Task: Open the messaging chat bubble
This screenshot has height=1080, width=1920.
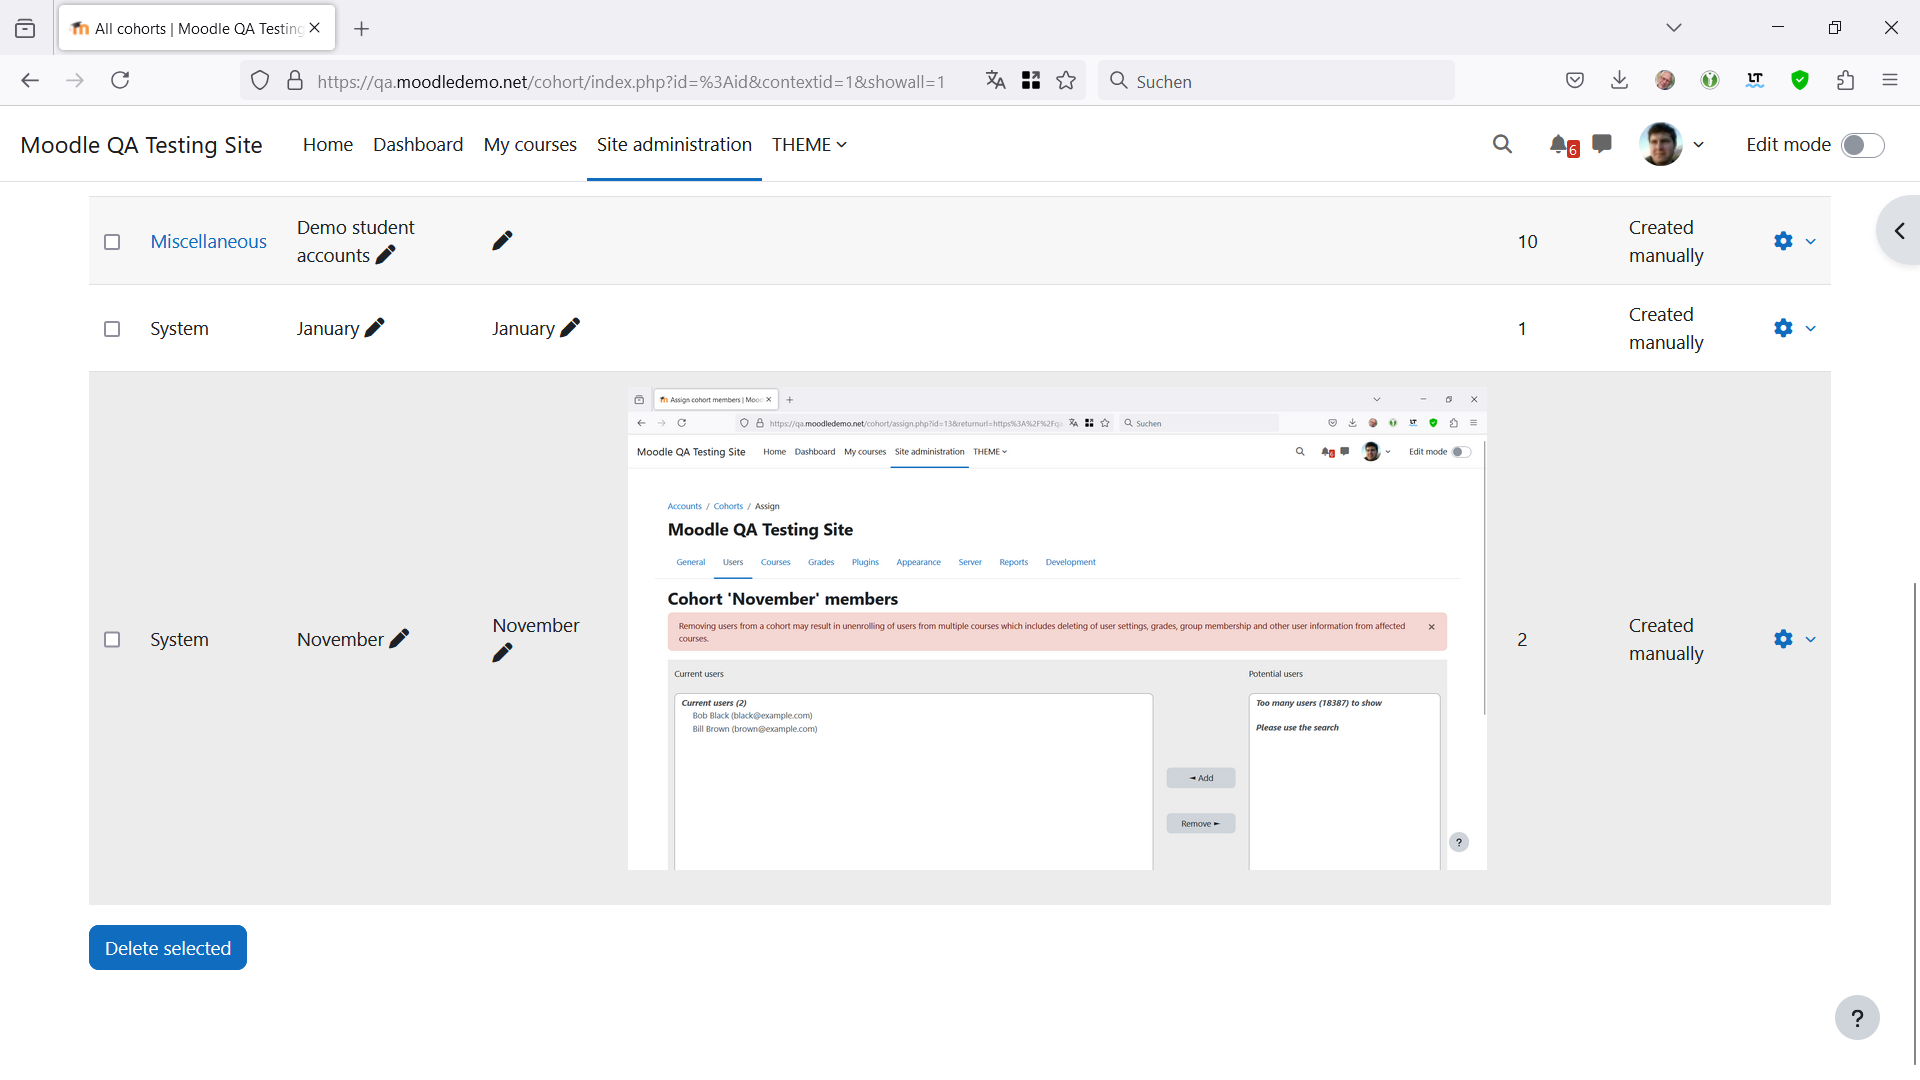Action: click(1602, 144)
